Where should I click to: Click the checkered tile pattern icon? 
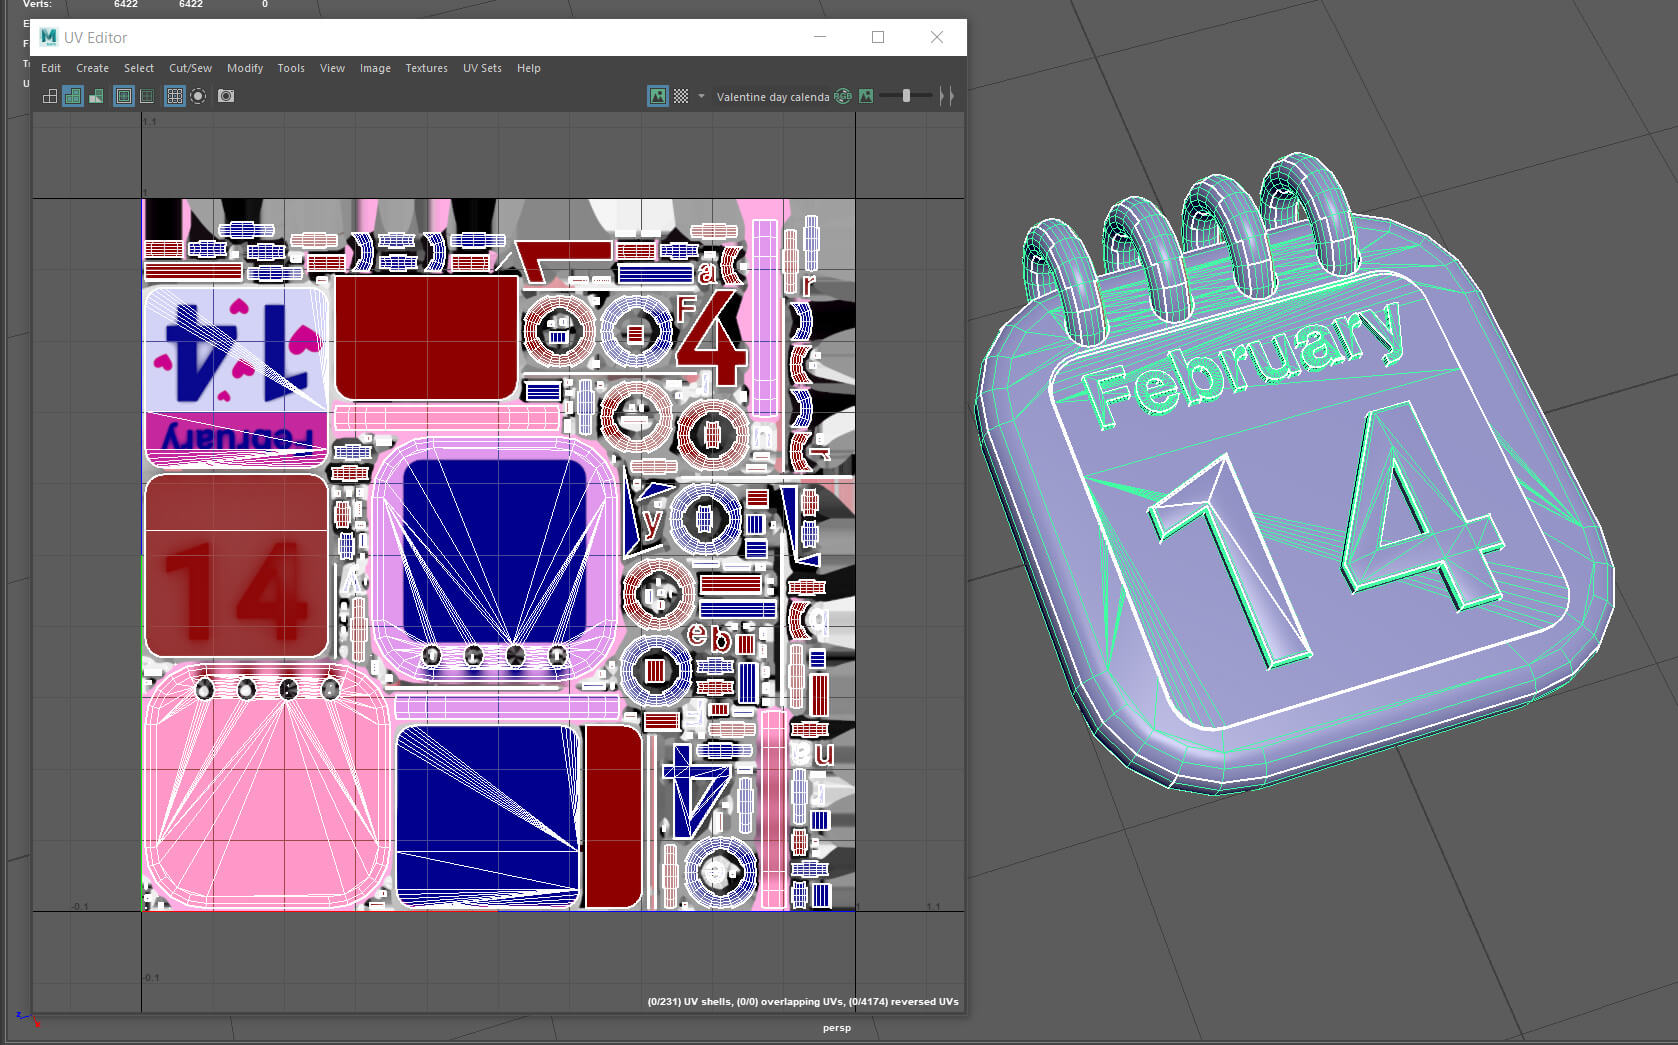pos(681,96)
